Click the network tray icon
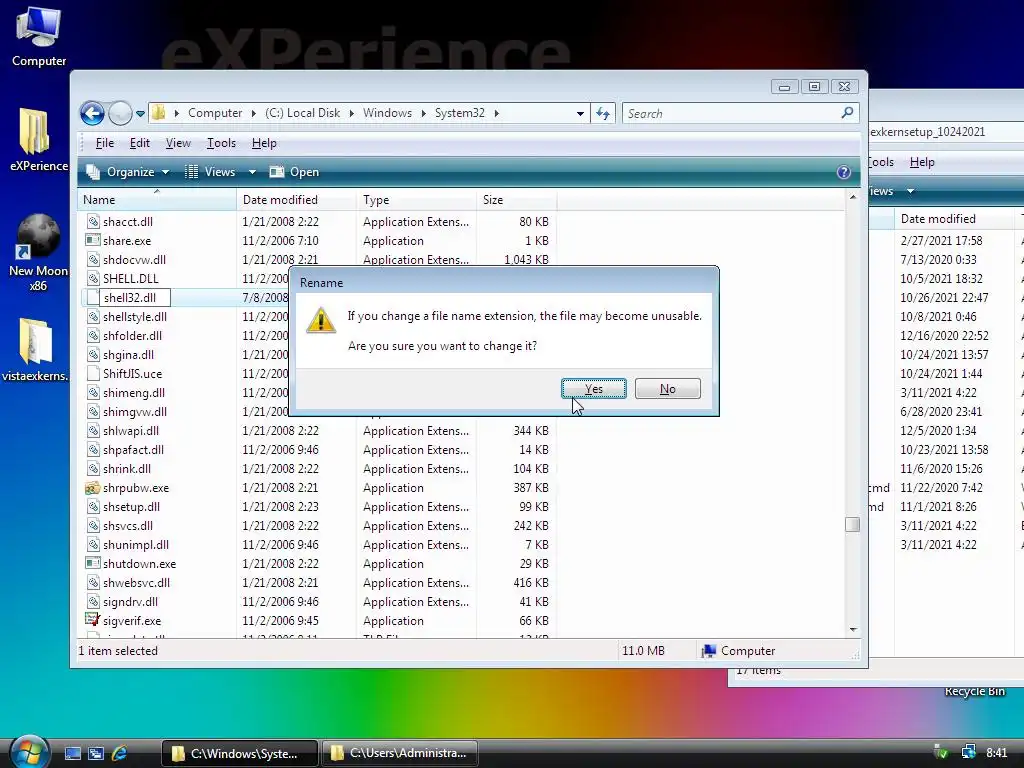Screen dimensions: 1024x768 [968, 752]
